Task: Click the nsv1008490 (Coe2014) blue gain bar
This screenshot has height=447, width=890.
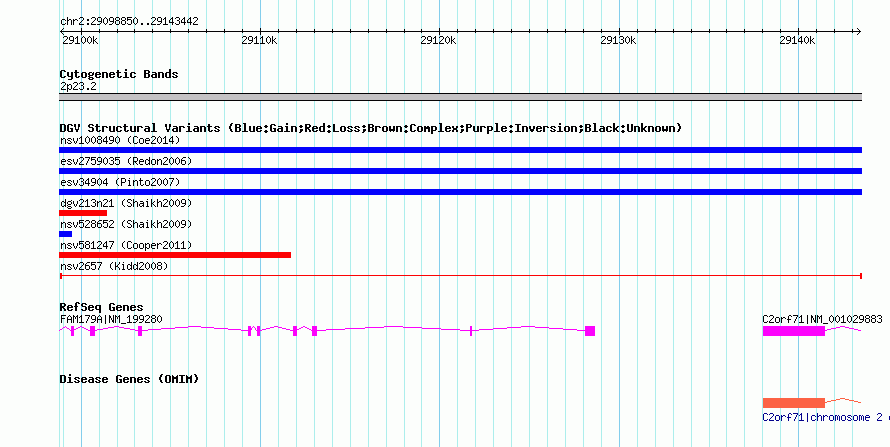Action: (460, 150)
